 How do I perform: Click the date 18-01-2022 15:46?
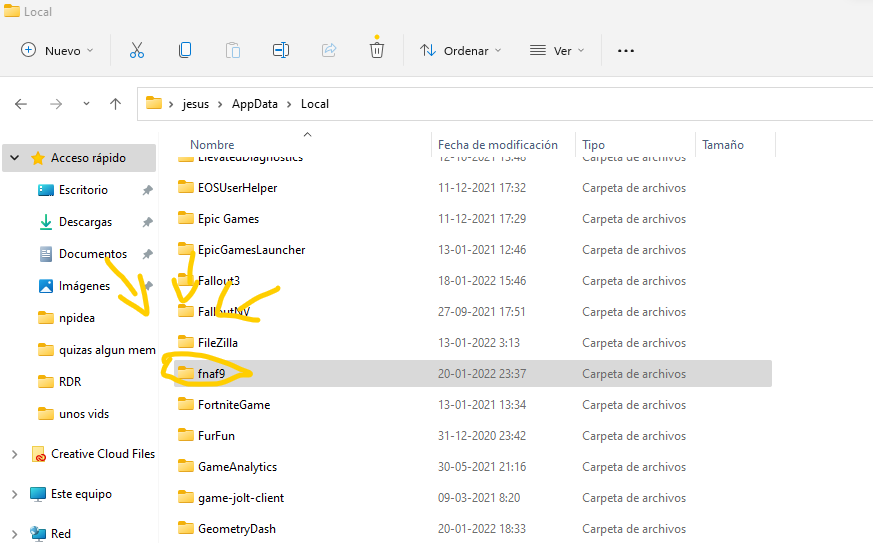[482, 281]
